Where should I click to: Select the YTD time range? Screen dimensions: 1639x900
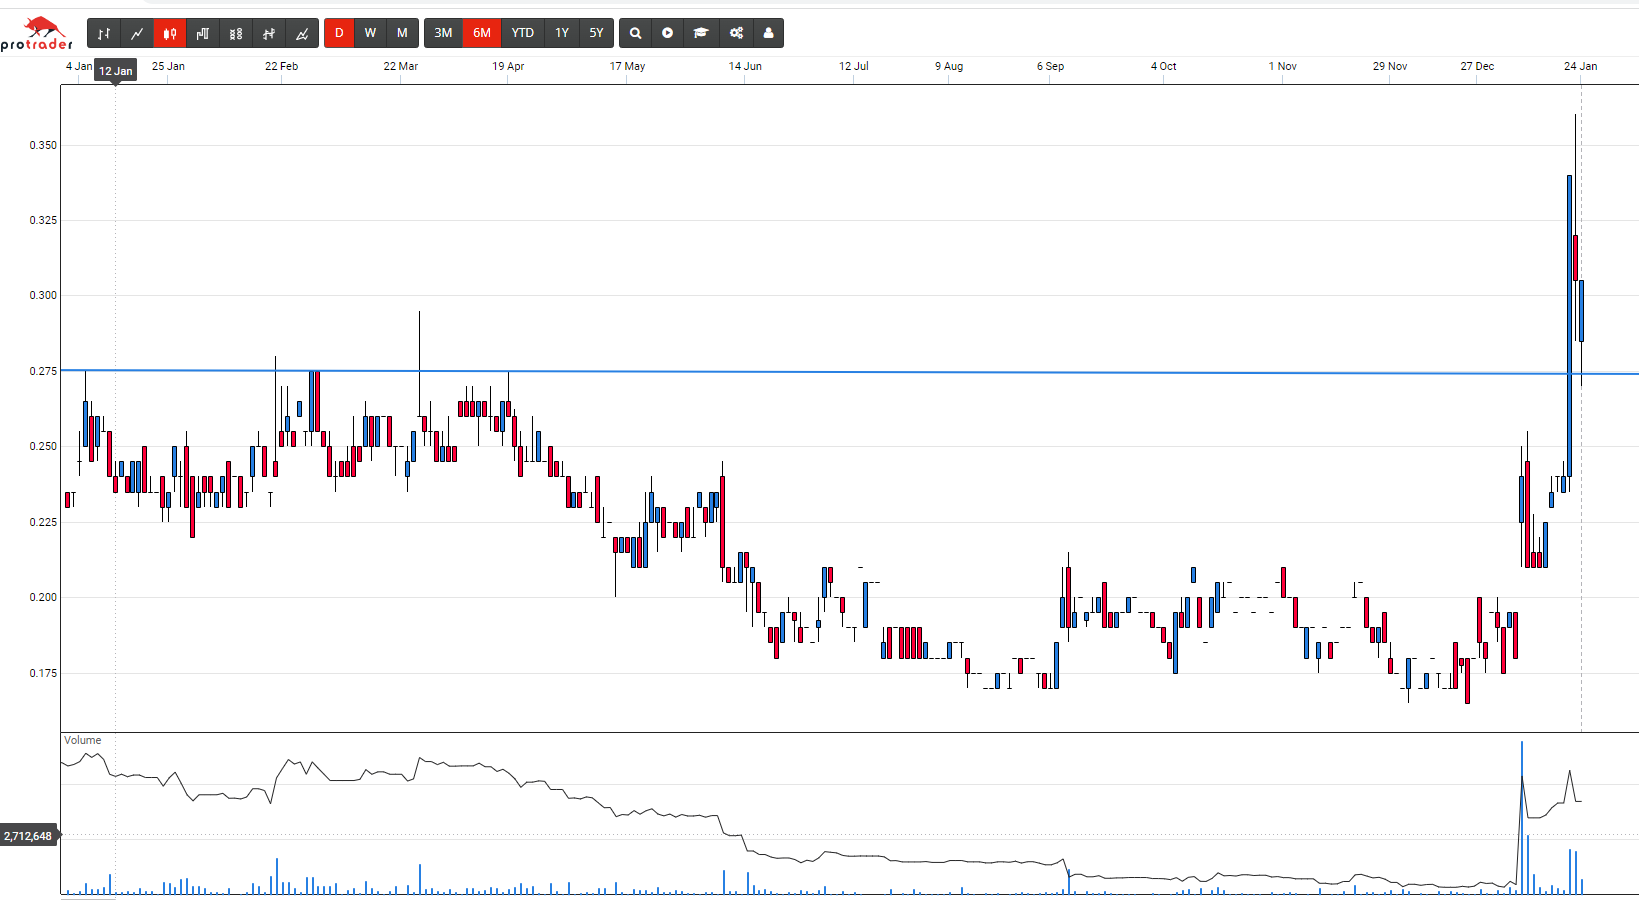[523, 33]
